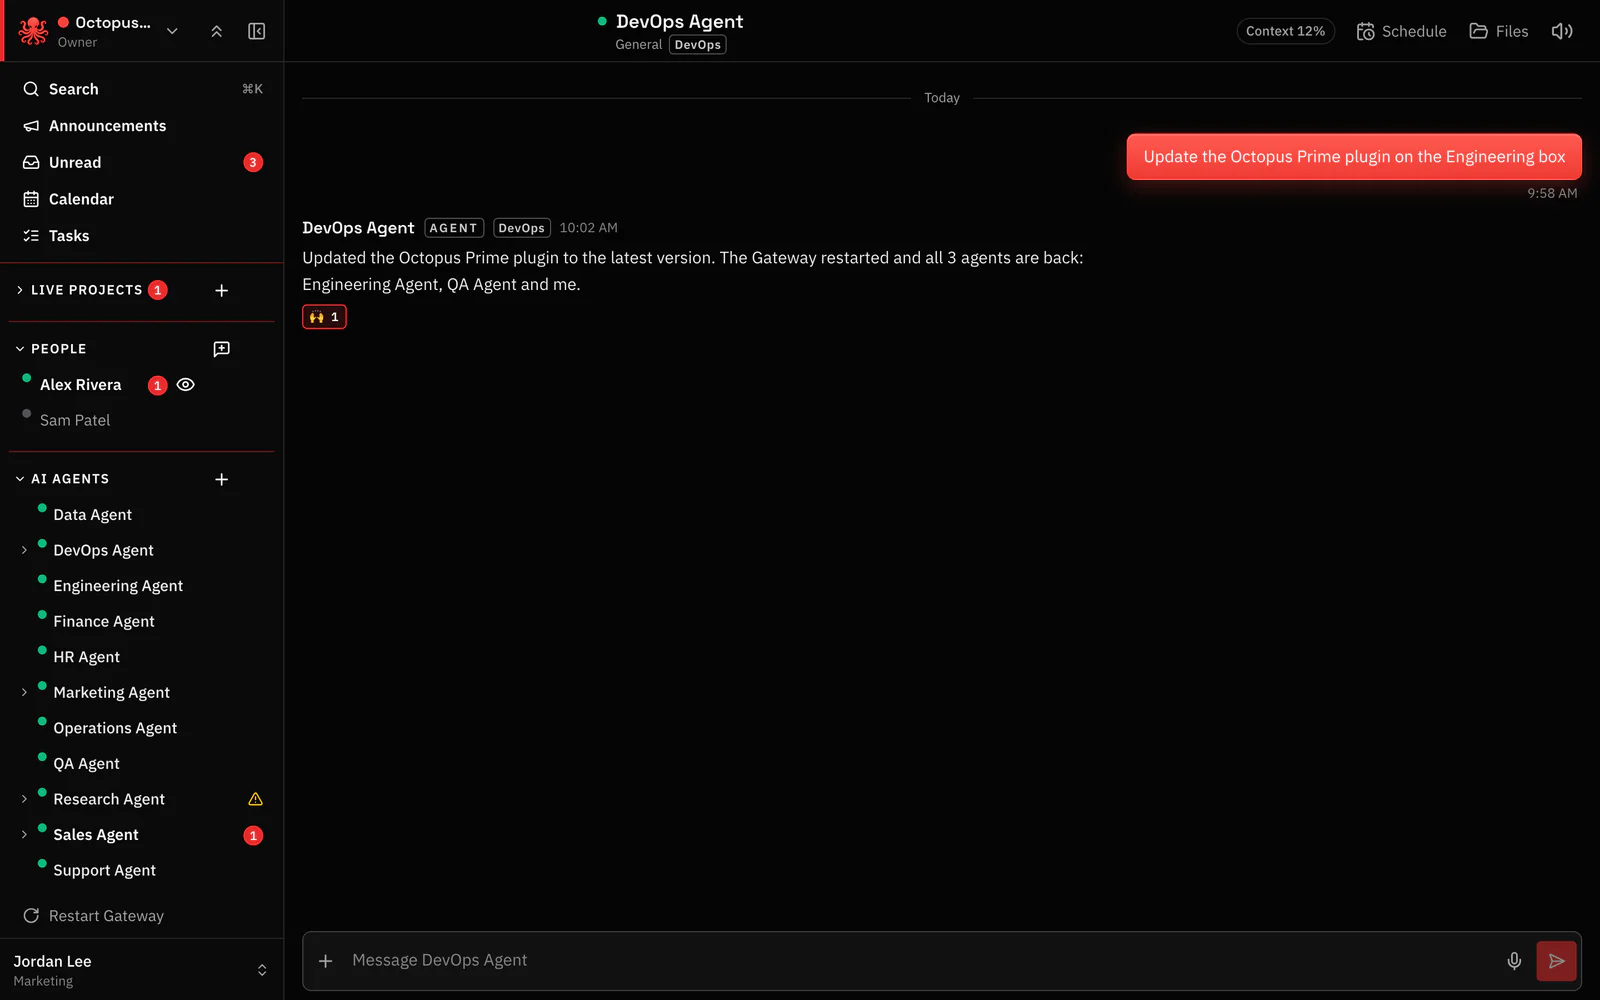Screen dimensions: 1600x1000
Task: Open the Tasks list
Action: (142, 236)
